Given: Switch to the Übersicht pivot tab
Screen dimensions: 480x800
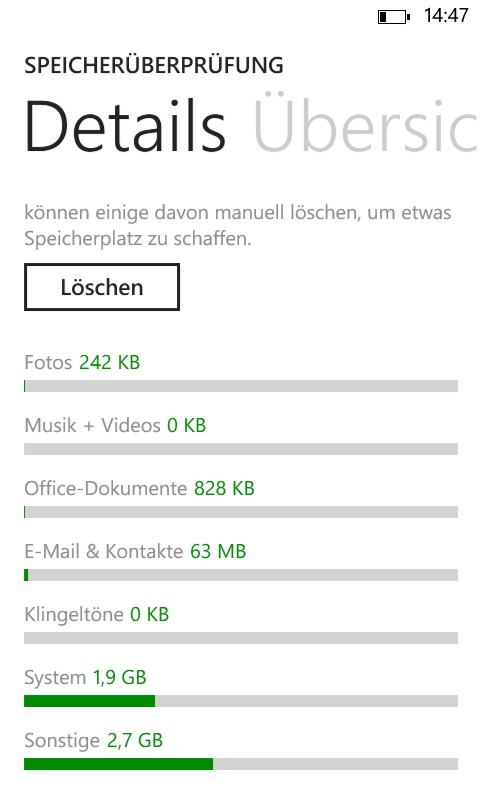Looking at the screenshot, I should (x=366, y=125).
